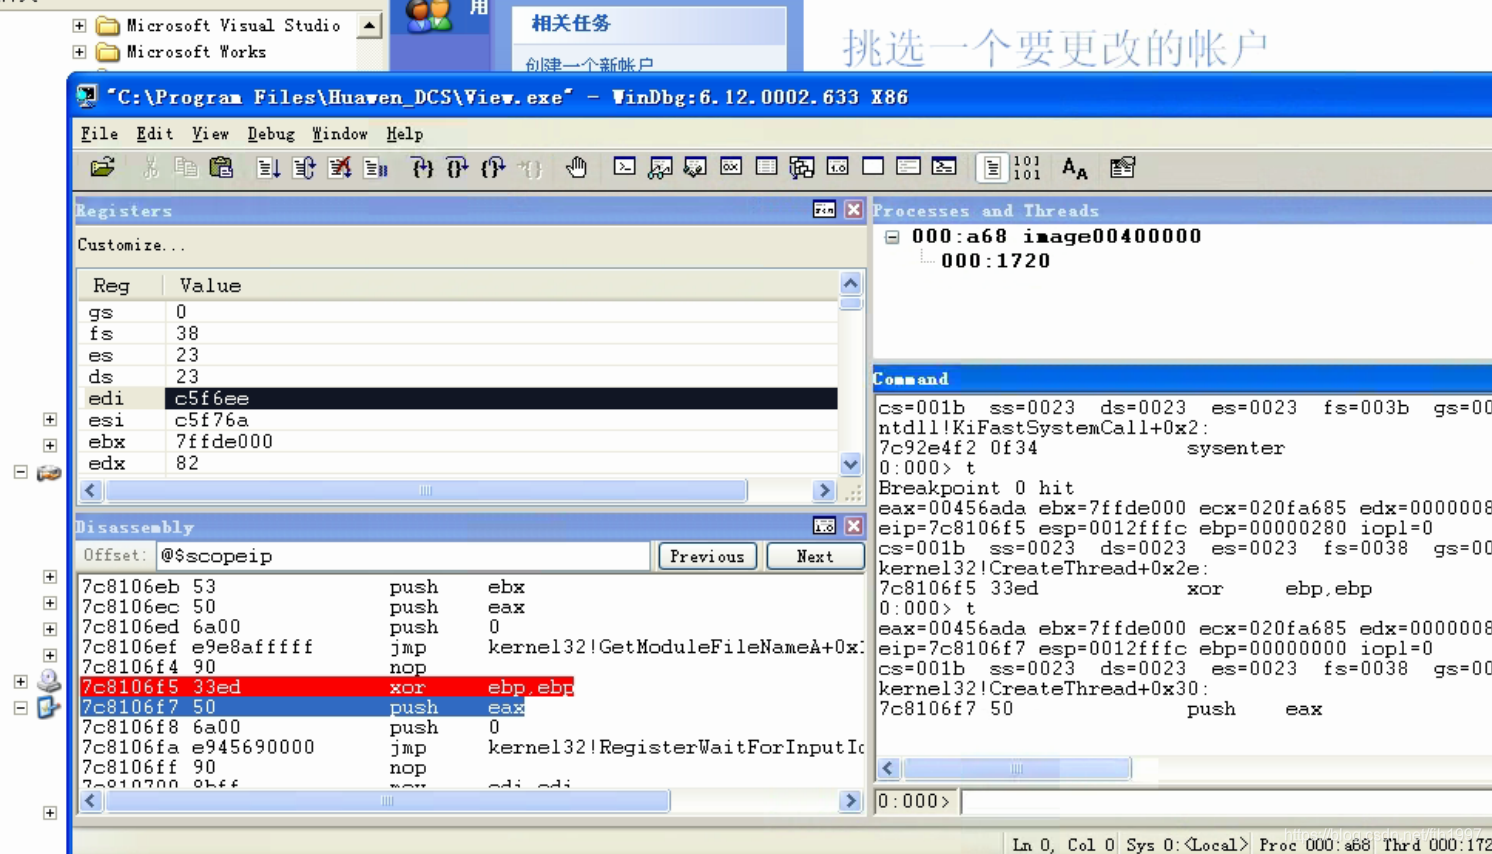
Task: Select the edi register row
Action: (x=458, y=398)
